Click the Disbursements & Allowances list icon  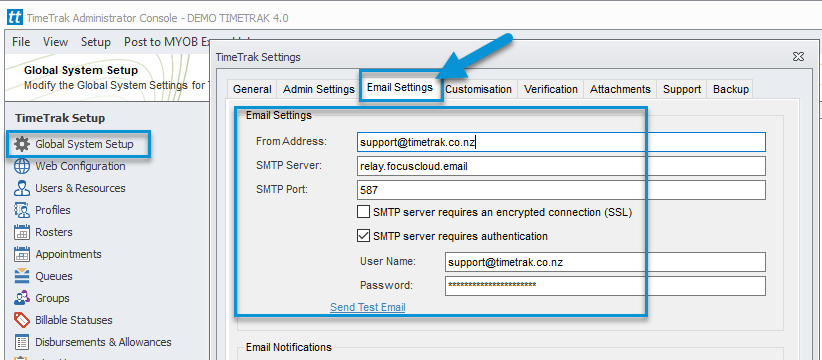tap(21, 342)
